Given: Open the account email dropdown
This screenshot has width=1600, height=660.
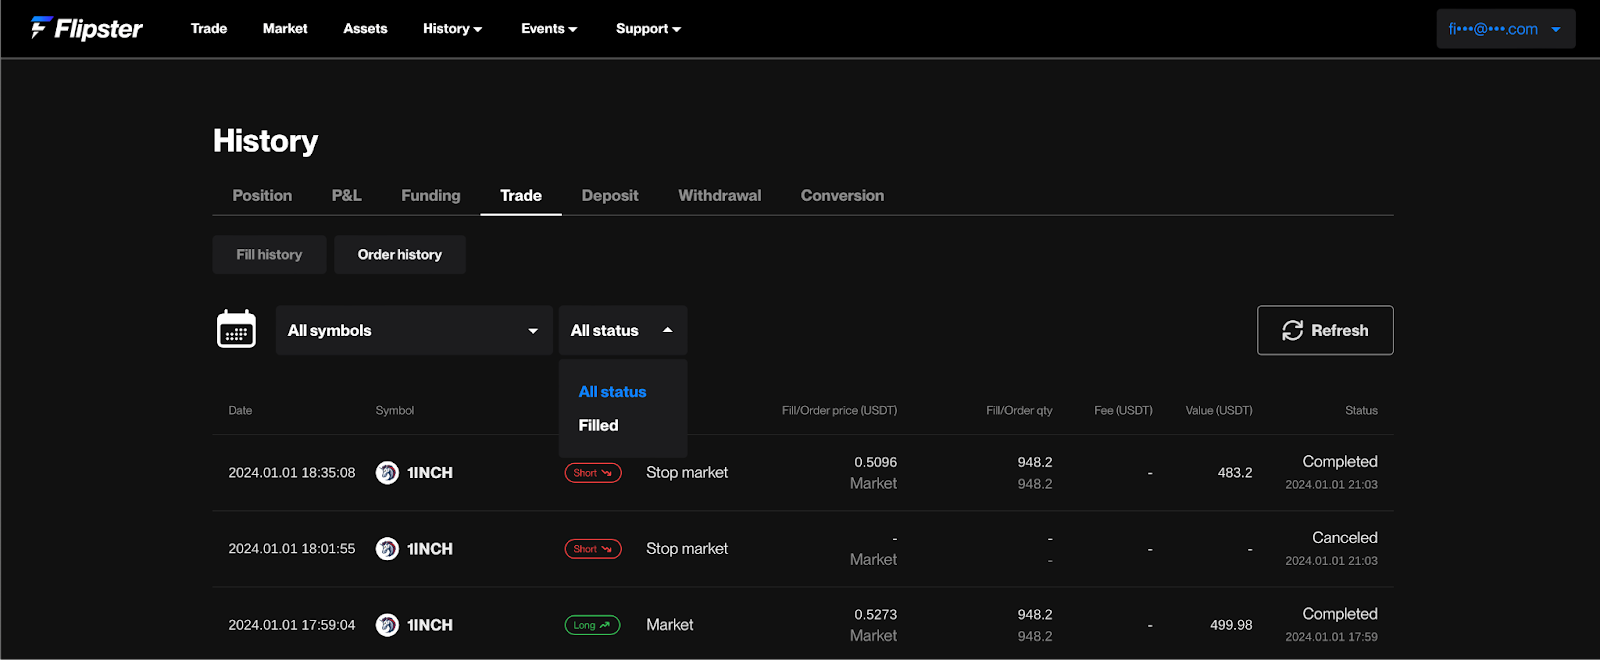Looking at the screenshot, I should tap(1506, 29).
